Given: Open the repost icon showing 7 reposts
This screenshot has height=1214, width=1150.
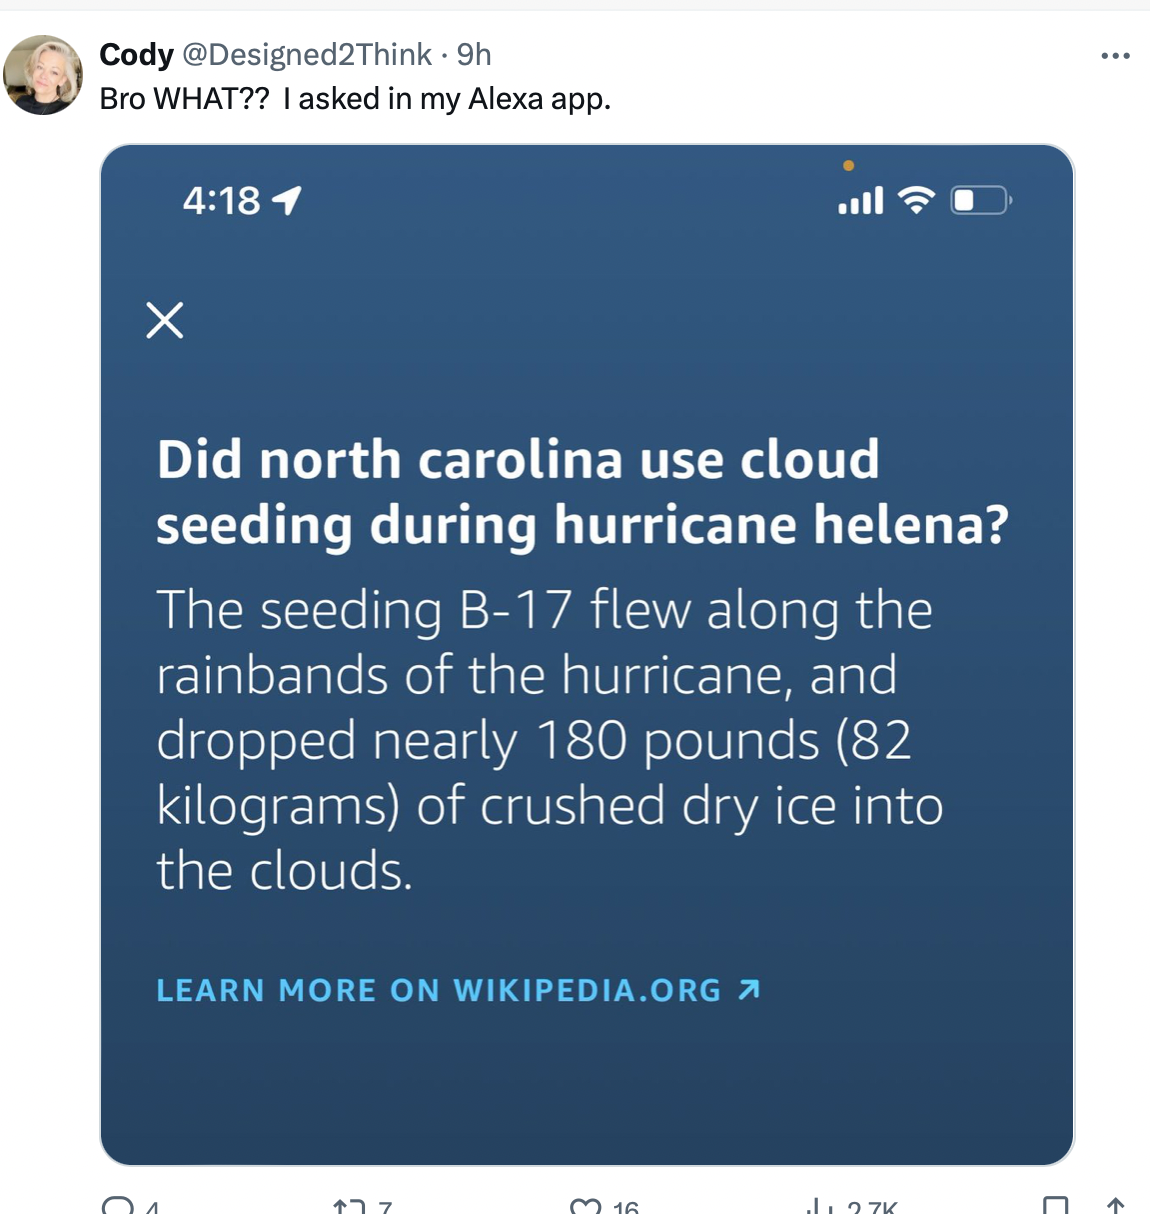Looking at the screenshot, I should 350,1203.
